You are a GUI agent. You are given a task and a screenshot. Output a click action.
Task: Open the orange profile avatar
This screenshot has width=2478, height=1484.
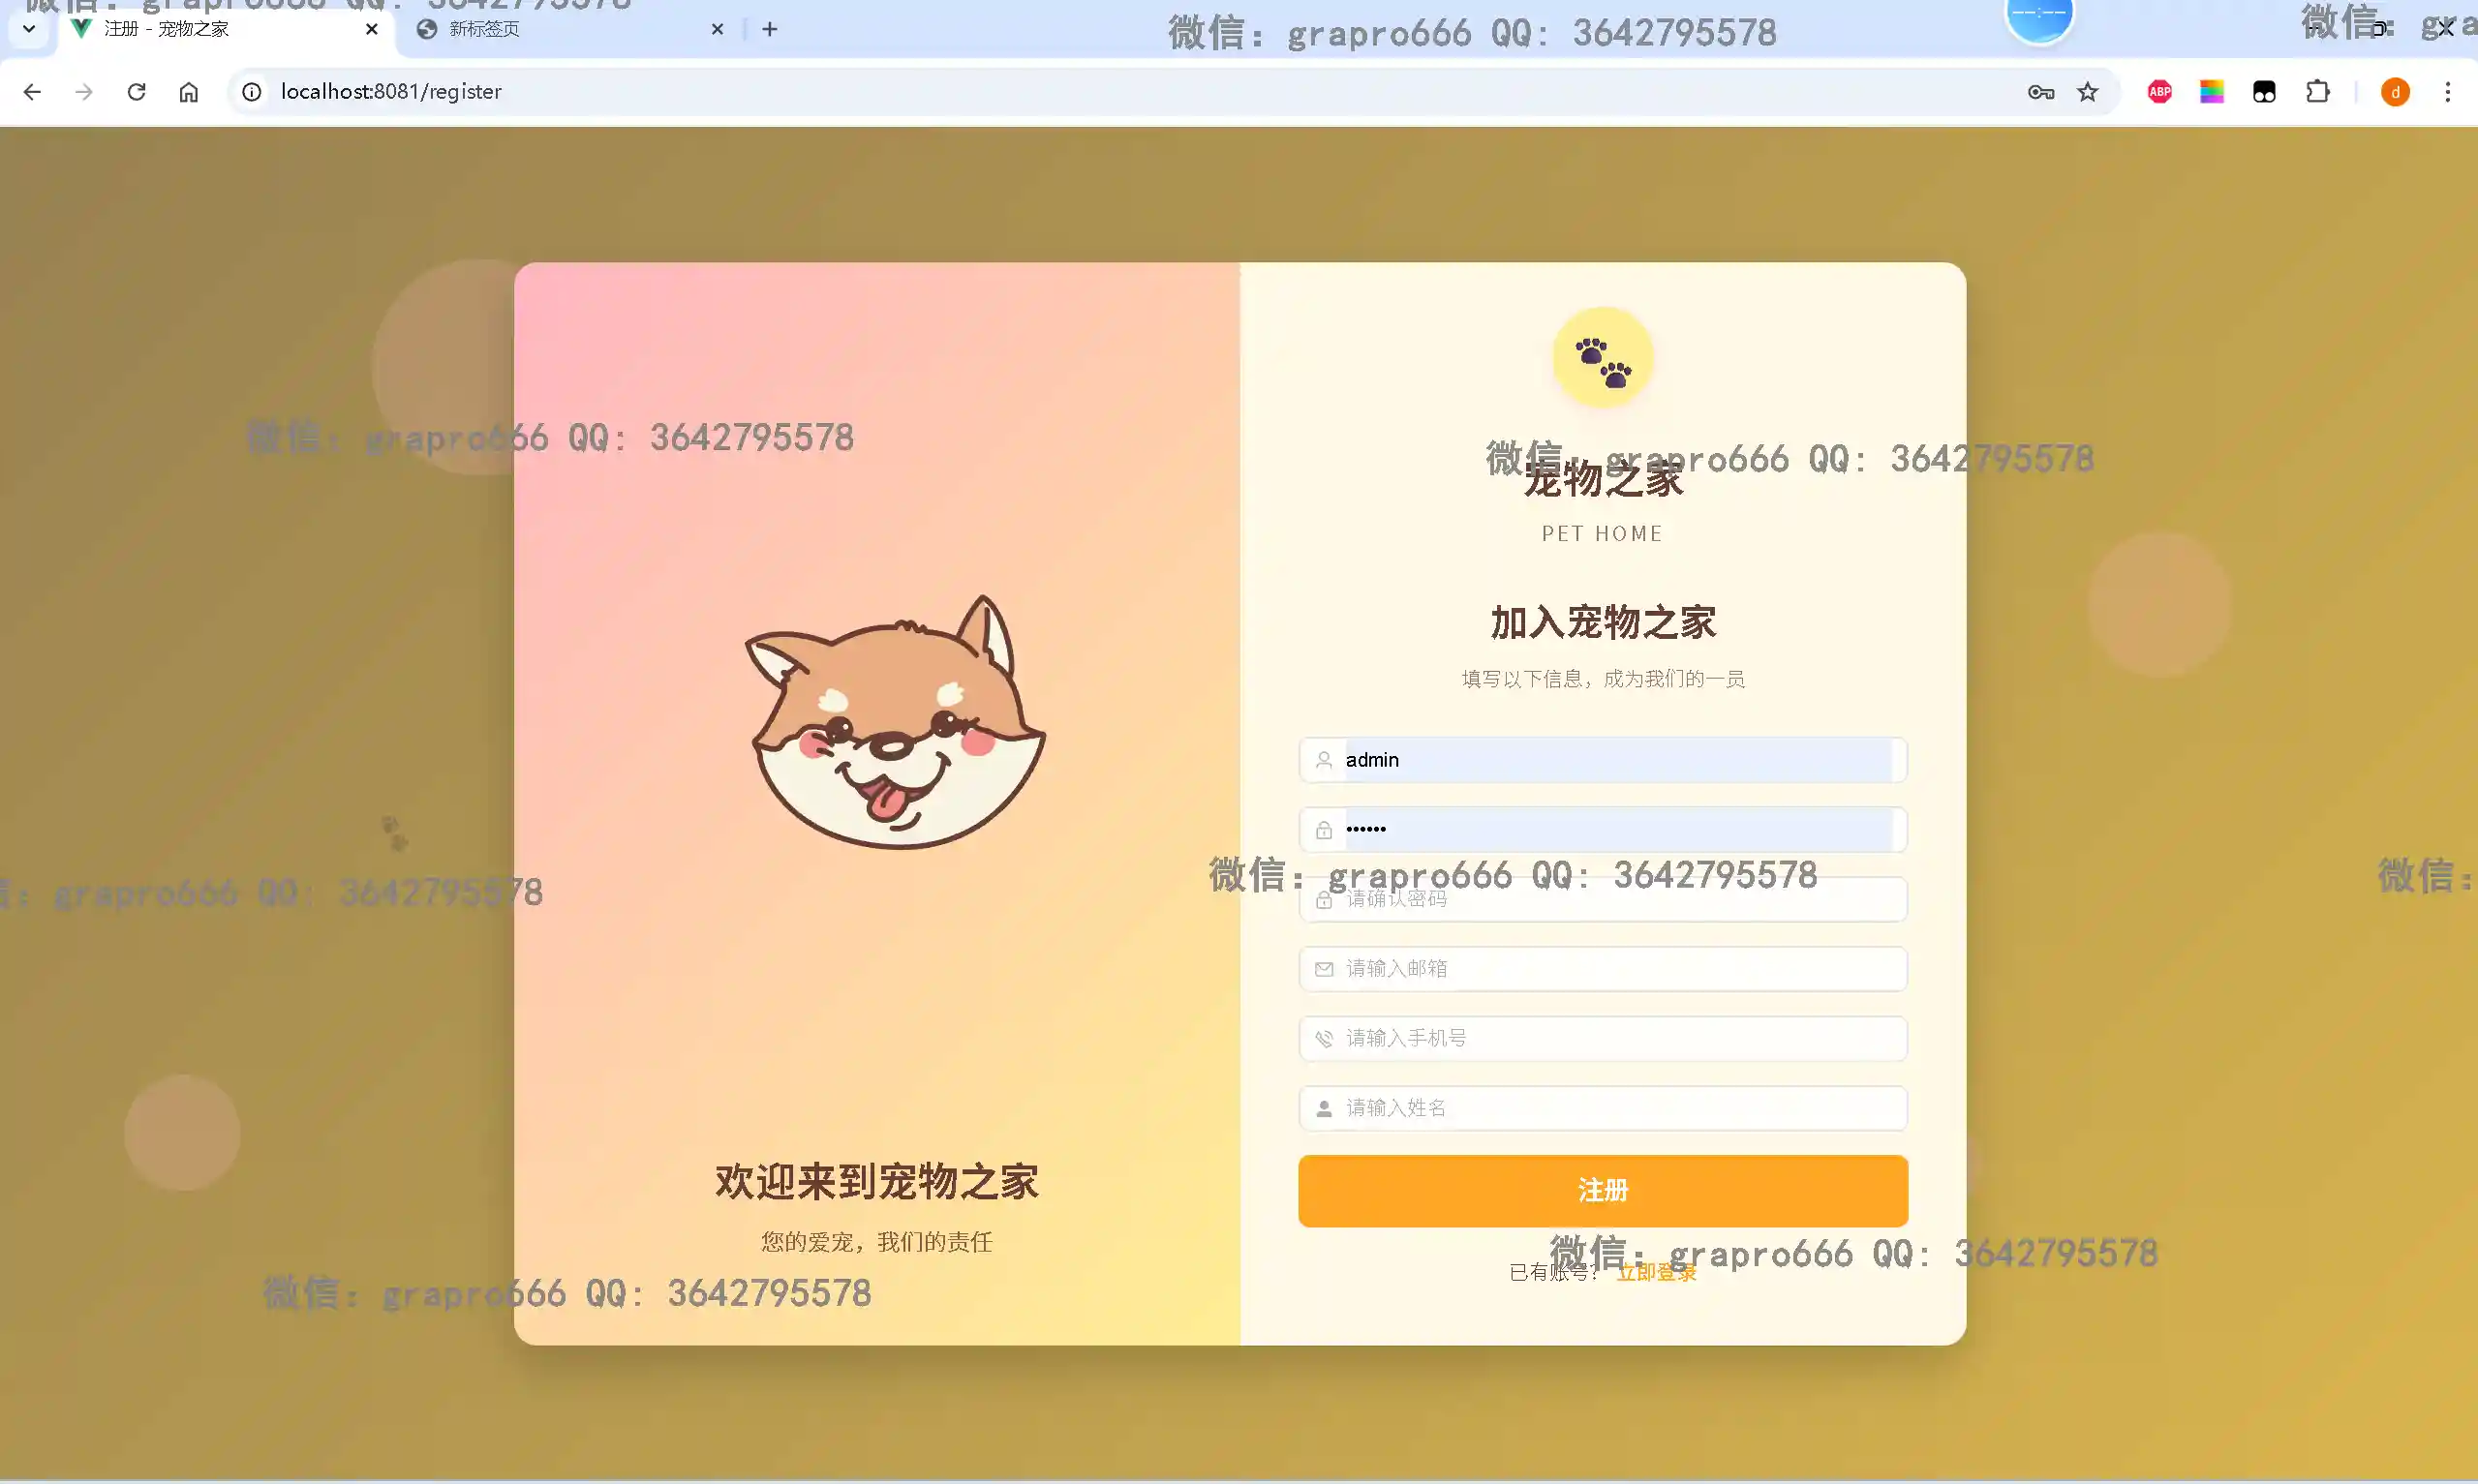pyautogui.click(x=2395, y=92)
